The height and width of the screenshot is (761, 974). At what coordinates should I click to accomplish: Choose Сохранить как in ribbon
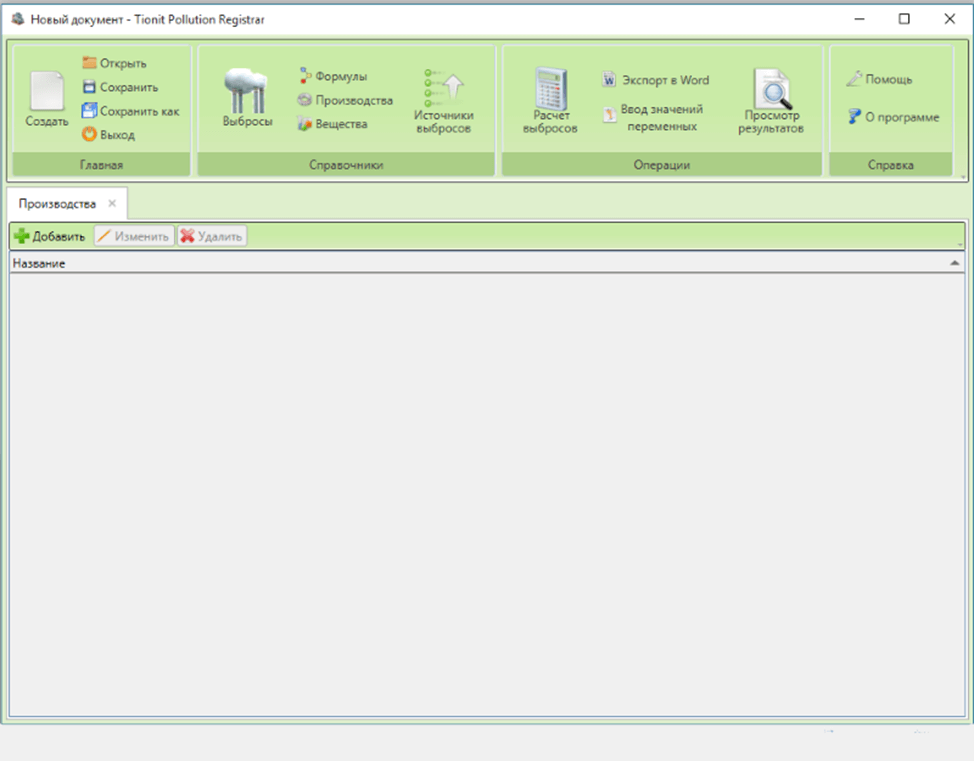[x=129, y=111]
